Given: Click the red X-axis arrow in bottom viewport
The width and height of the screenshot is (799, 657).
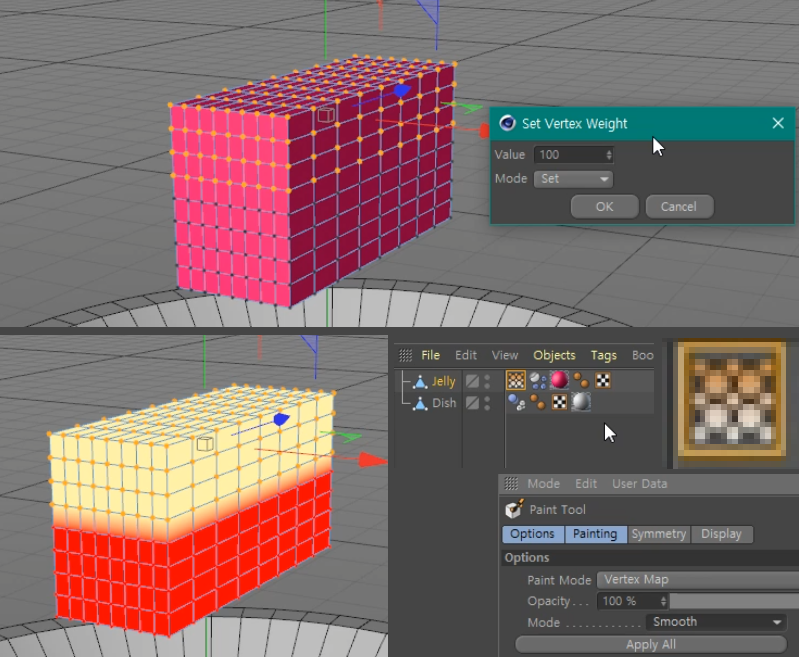Looking at the screenshot, I should click(x=372, y=459).
